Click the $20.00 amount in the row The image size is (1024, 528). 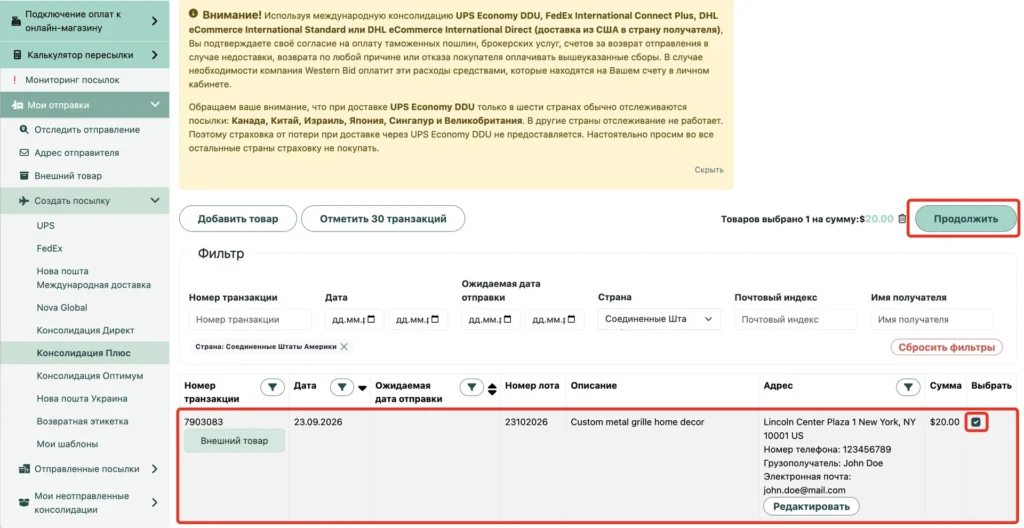coord(945,422)
